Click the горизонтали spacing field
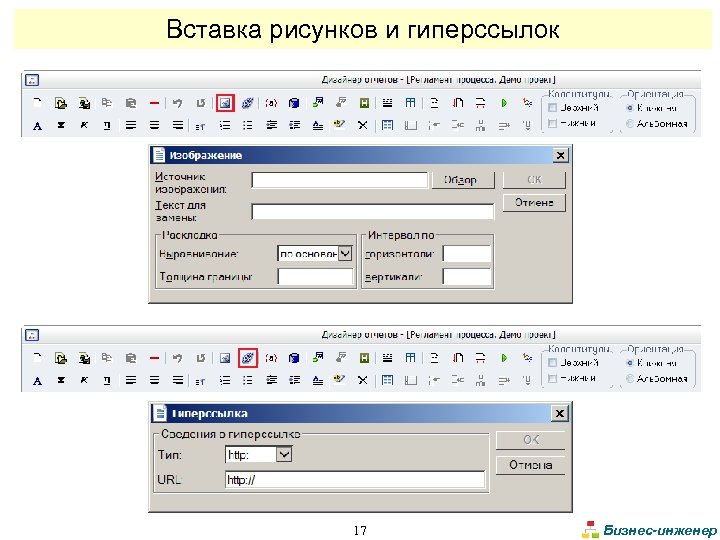The width and height of the screenshot is (720, 540). click(467, 253)
